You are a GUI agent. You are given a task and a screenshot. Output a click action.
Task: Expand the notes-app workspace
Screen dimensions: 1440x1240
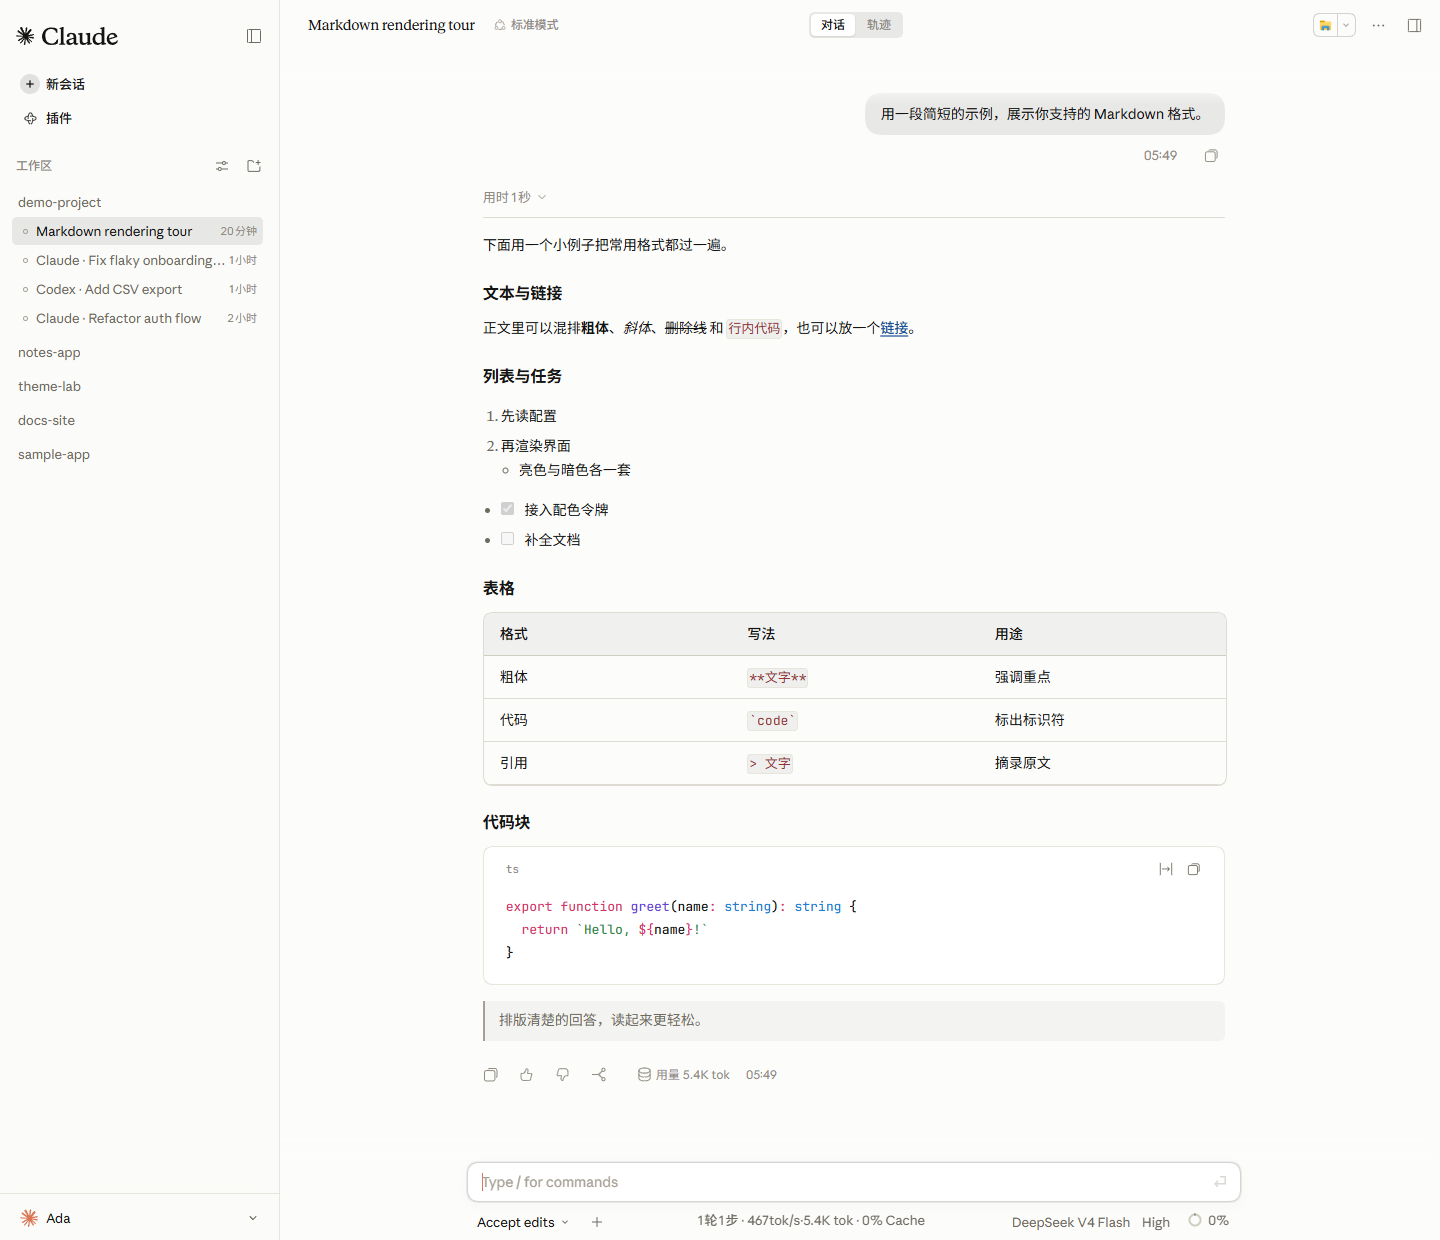[49, 352]
